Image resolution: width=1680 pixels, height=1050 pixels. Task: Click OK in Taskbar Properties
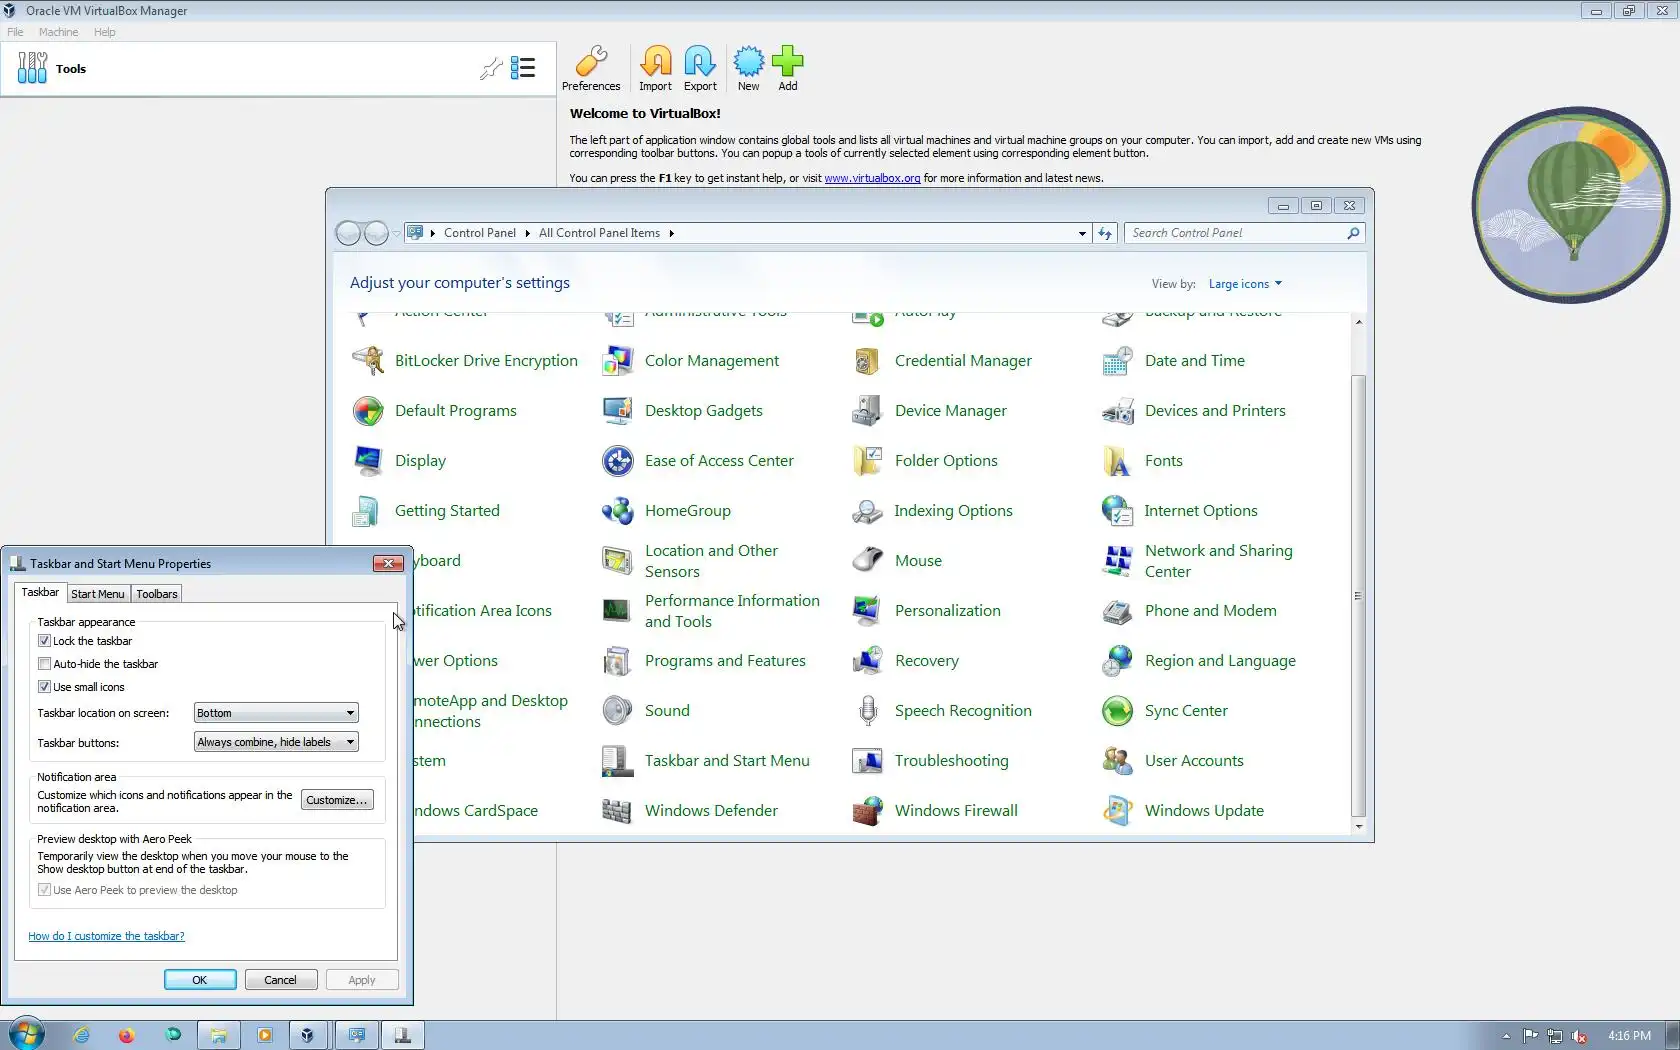(200, 980)
